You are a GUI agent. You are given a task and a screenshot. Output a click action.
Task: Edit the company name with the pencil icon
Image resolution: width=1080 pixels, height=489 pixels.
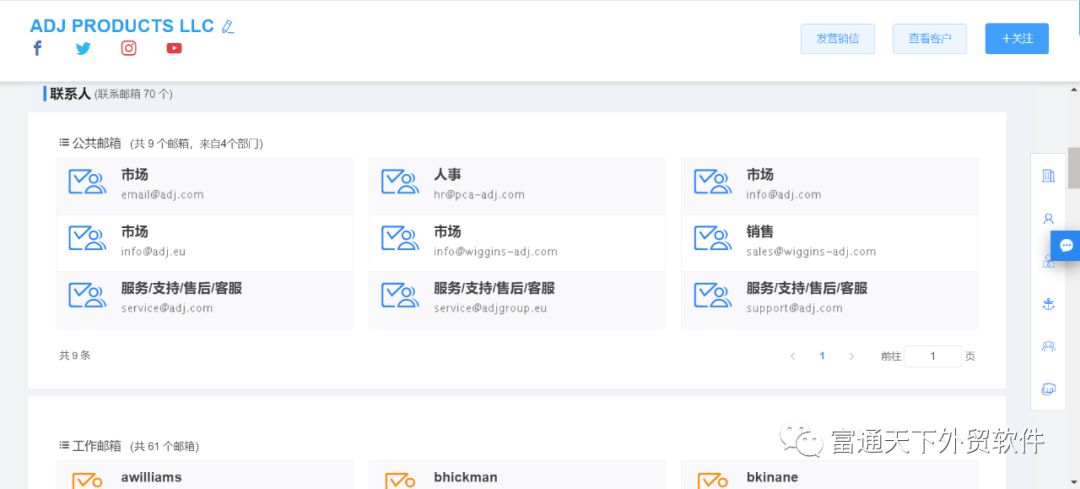[228, 27]
